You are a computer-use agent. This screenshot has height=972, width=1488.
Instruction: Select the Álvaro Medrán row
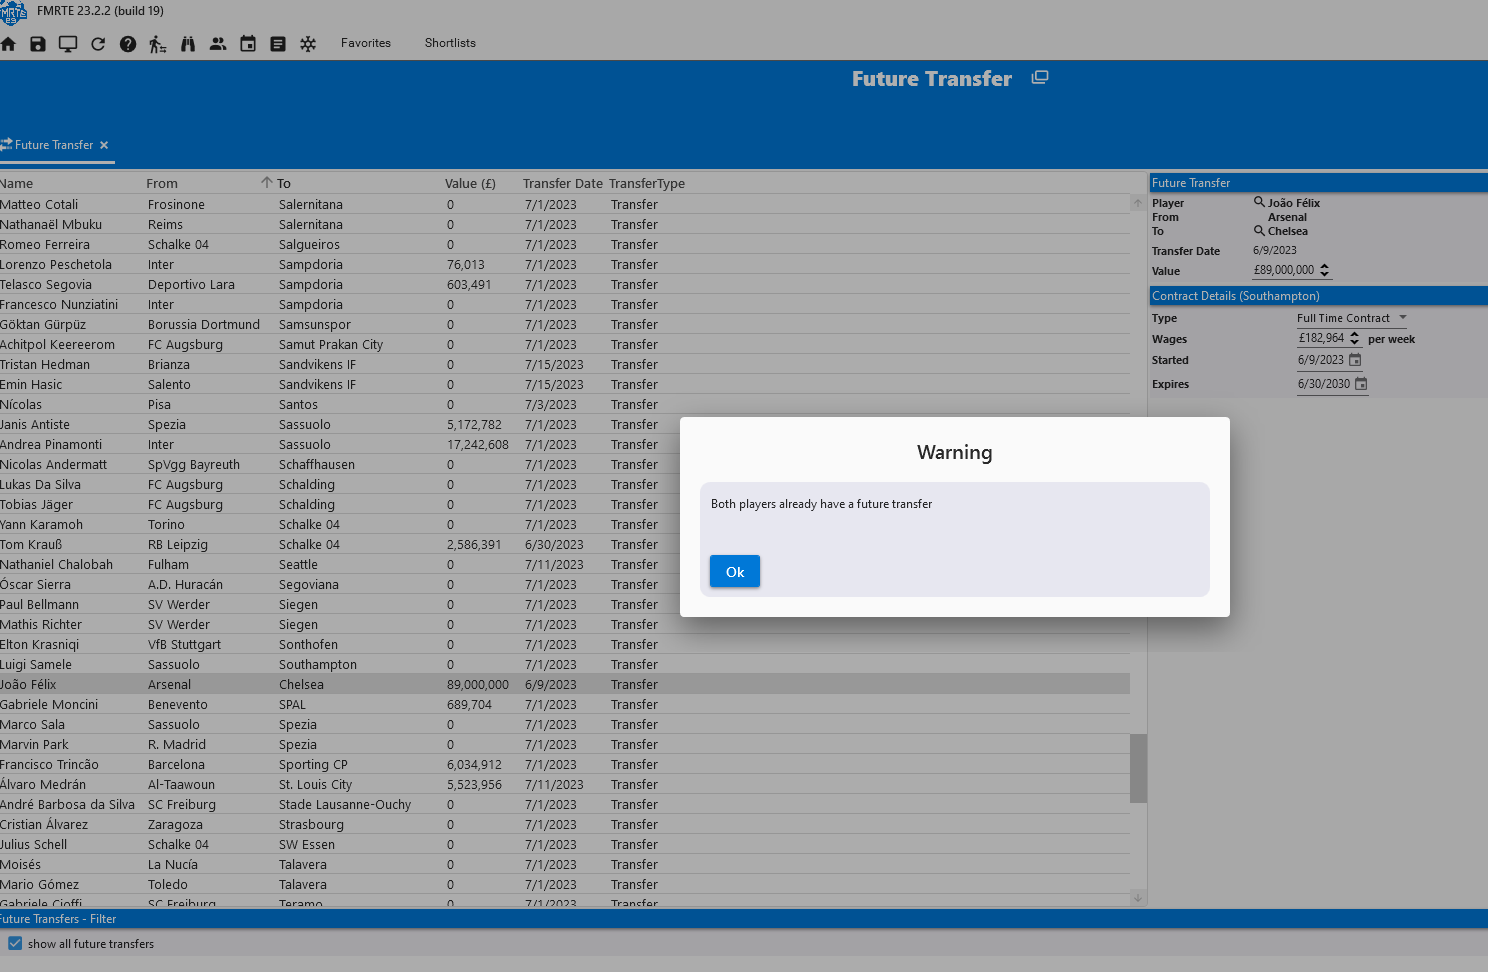(x=565, y=784)
